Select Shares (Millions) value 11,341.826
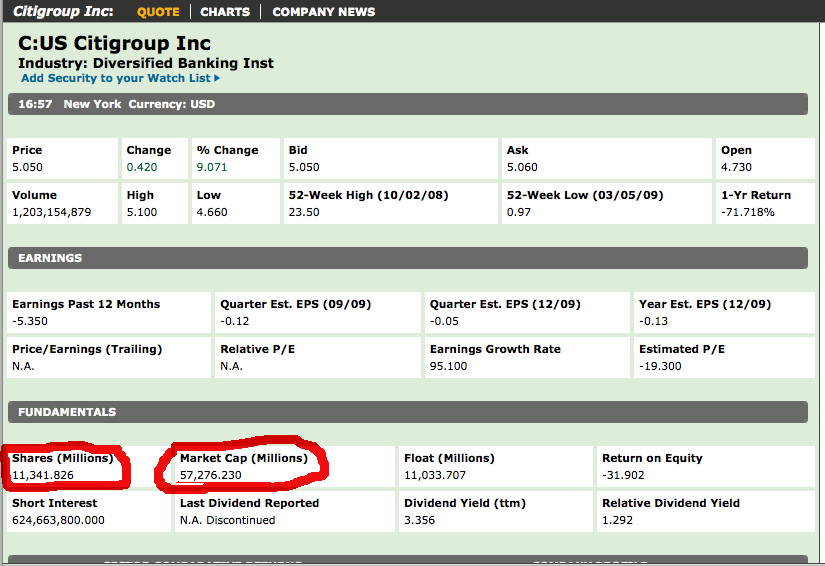Screen dimensions: 825x566 [x=43, y=475]
